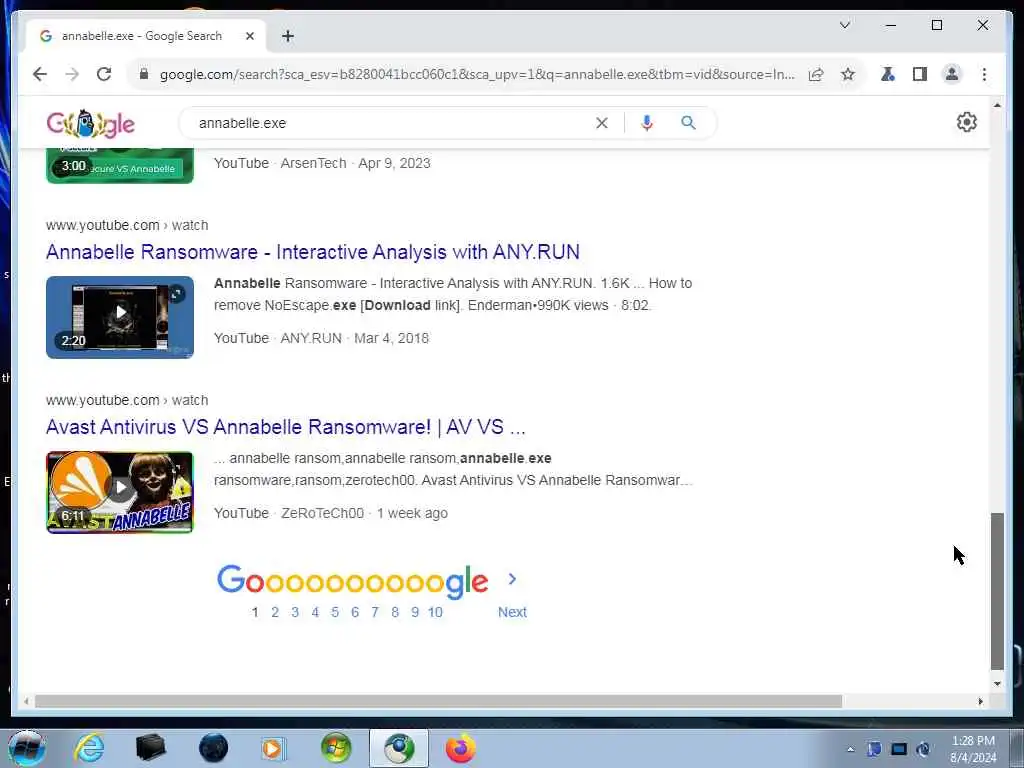Submit search with magnifier icon
Screen dimensions: 1024x768
coord(688,123)
